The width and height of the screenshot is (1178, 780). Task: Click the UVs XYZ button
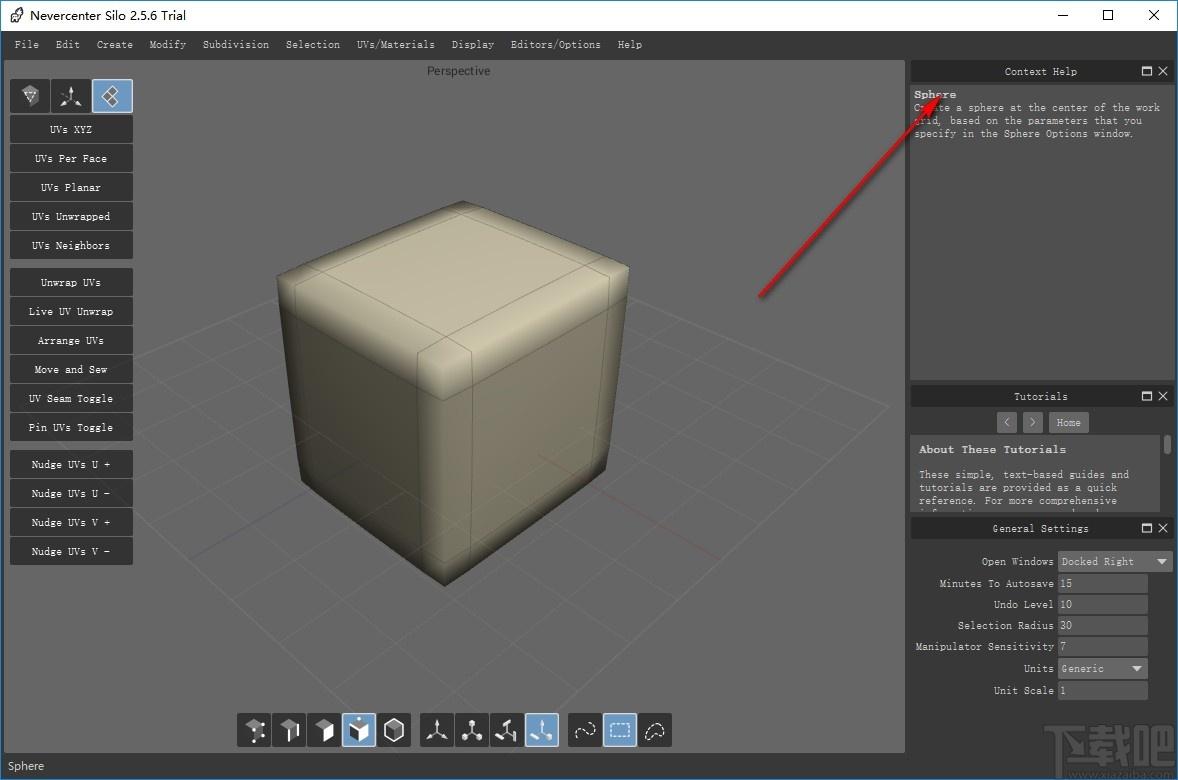coord(71,129)
